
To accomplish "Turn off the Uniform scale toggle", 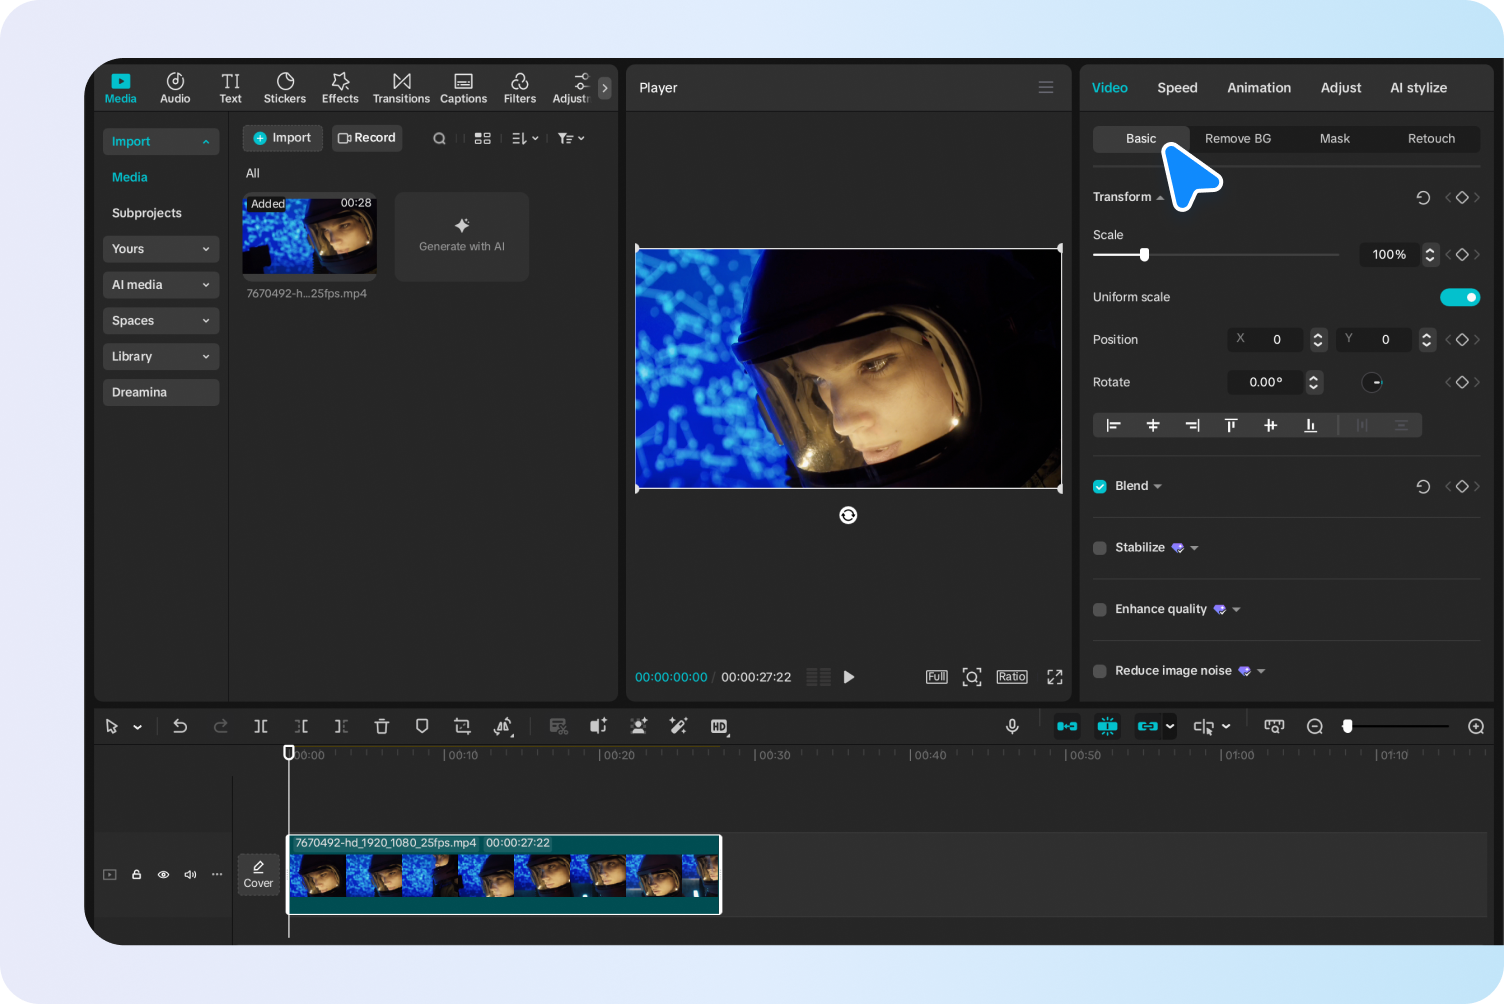I will pos(1460,297).
